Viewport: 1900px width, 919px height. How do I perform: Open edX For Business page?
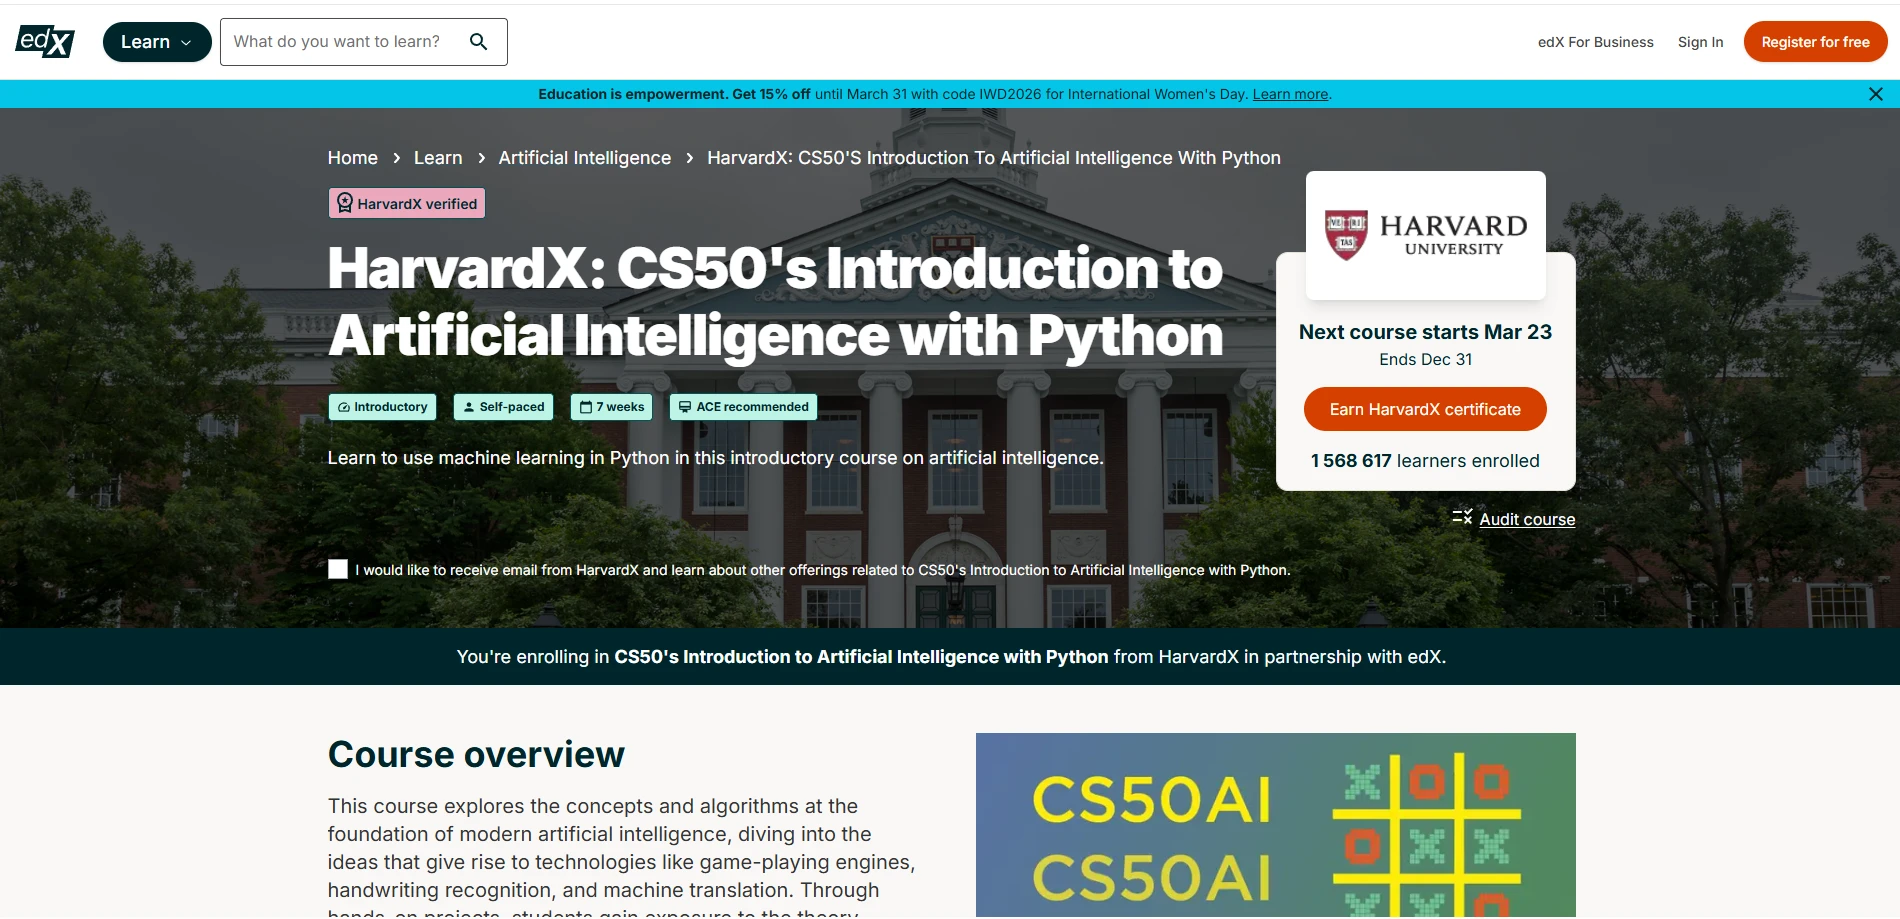click(x=1594, y=42)
